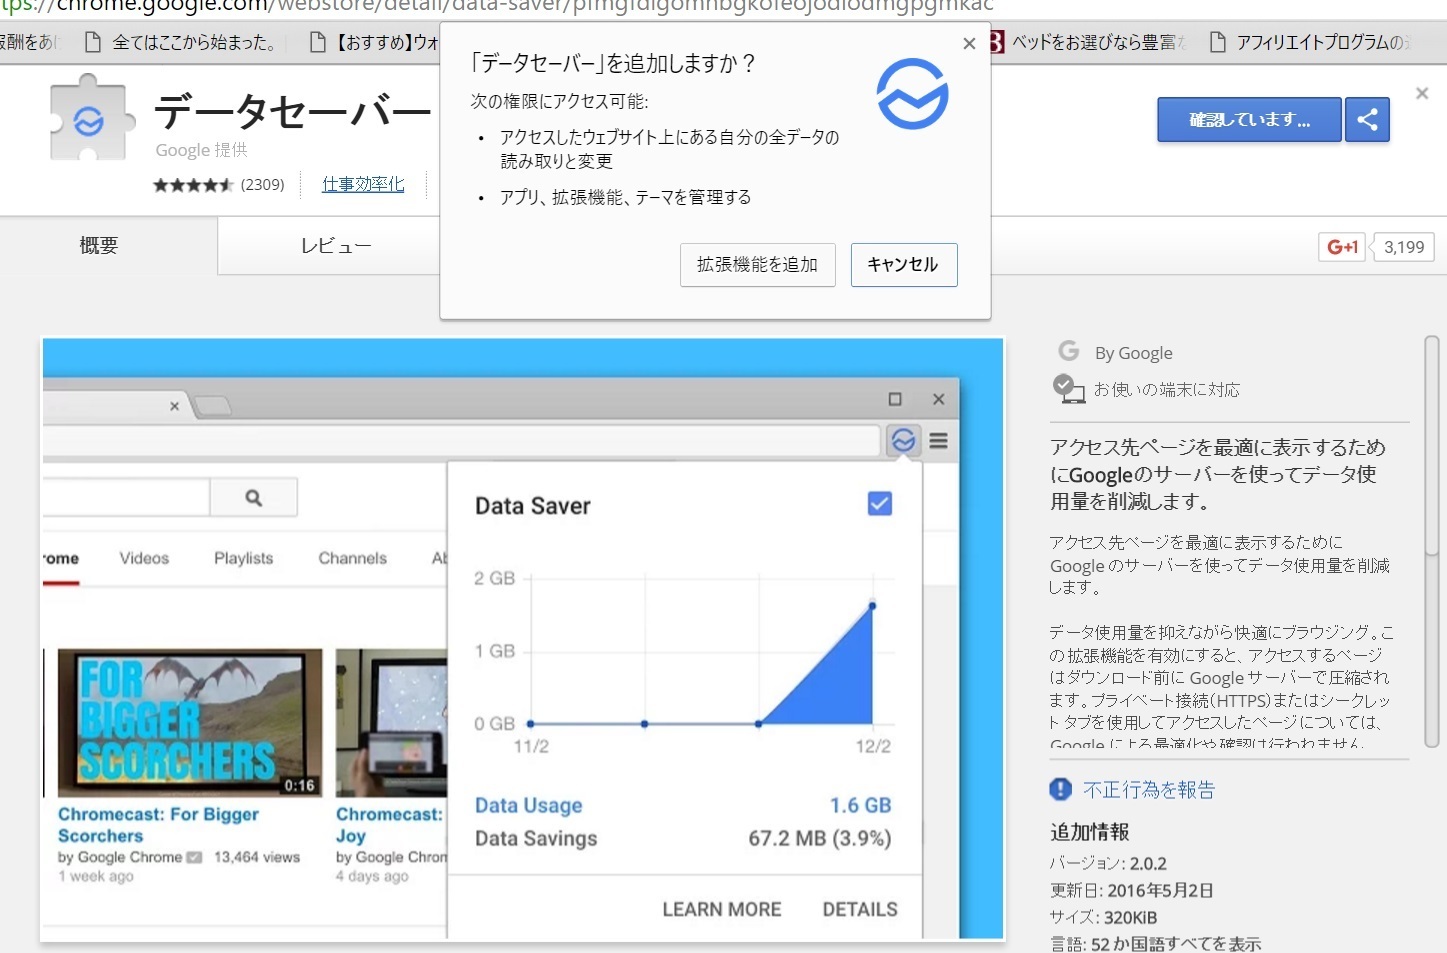
Task: Click the Chromecast: For Bigger Scorchers title
Action: [x=158, y=825]
